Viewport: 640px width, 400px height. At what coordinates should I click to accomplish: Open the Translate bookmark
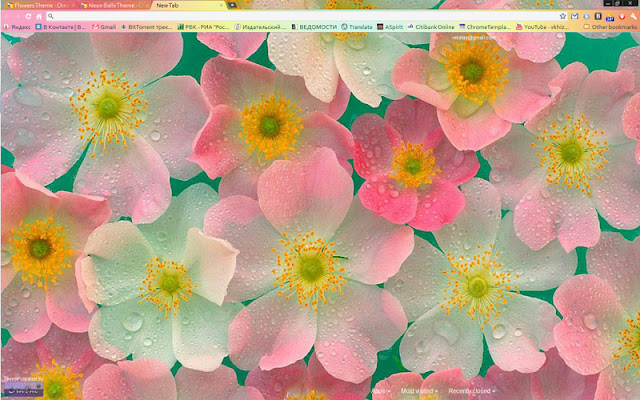[357, 27]
